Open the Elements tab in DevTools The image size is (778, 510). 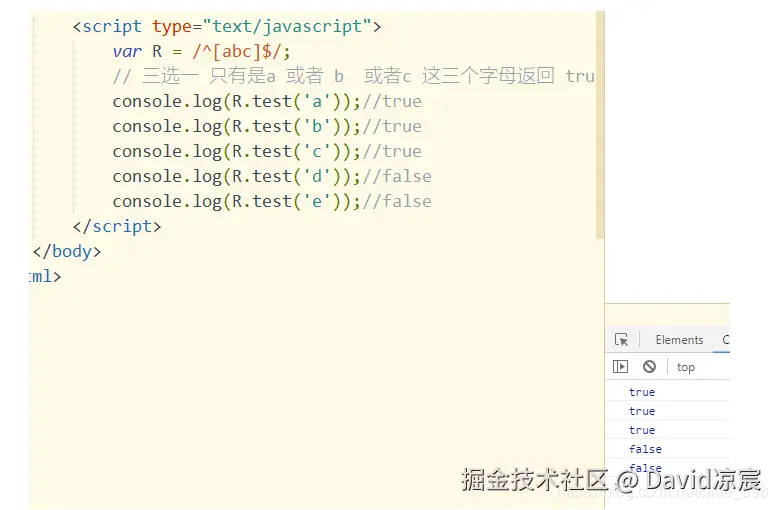[x=679, y=340]
